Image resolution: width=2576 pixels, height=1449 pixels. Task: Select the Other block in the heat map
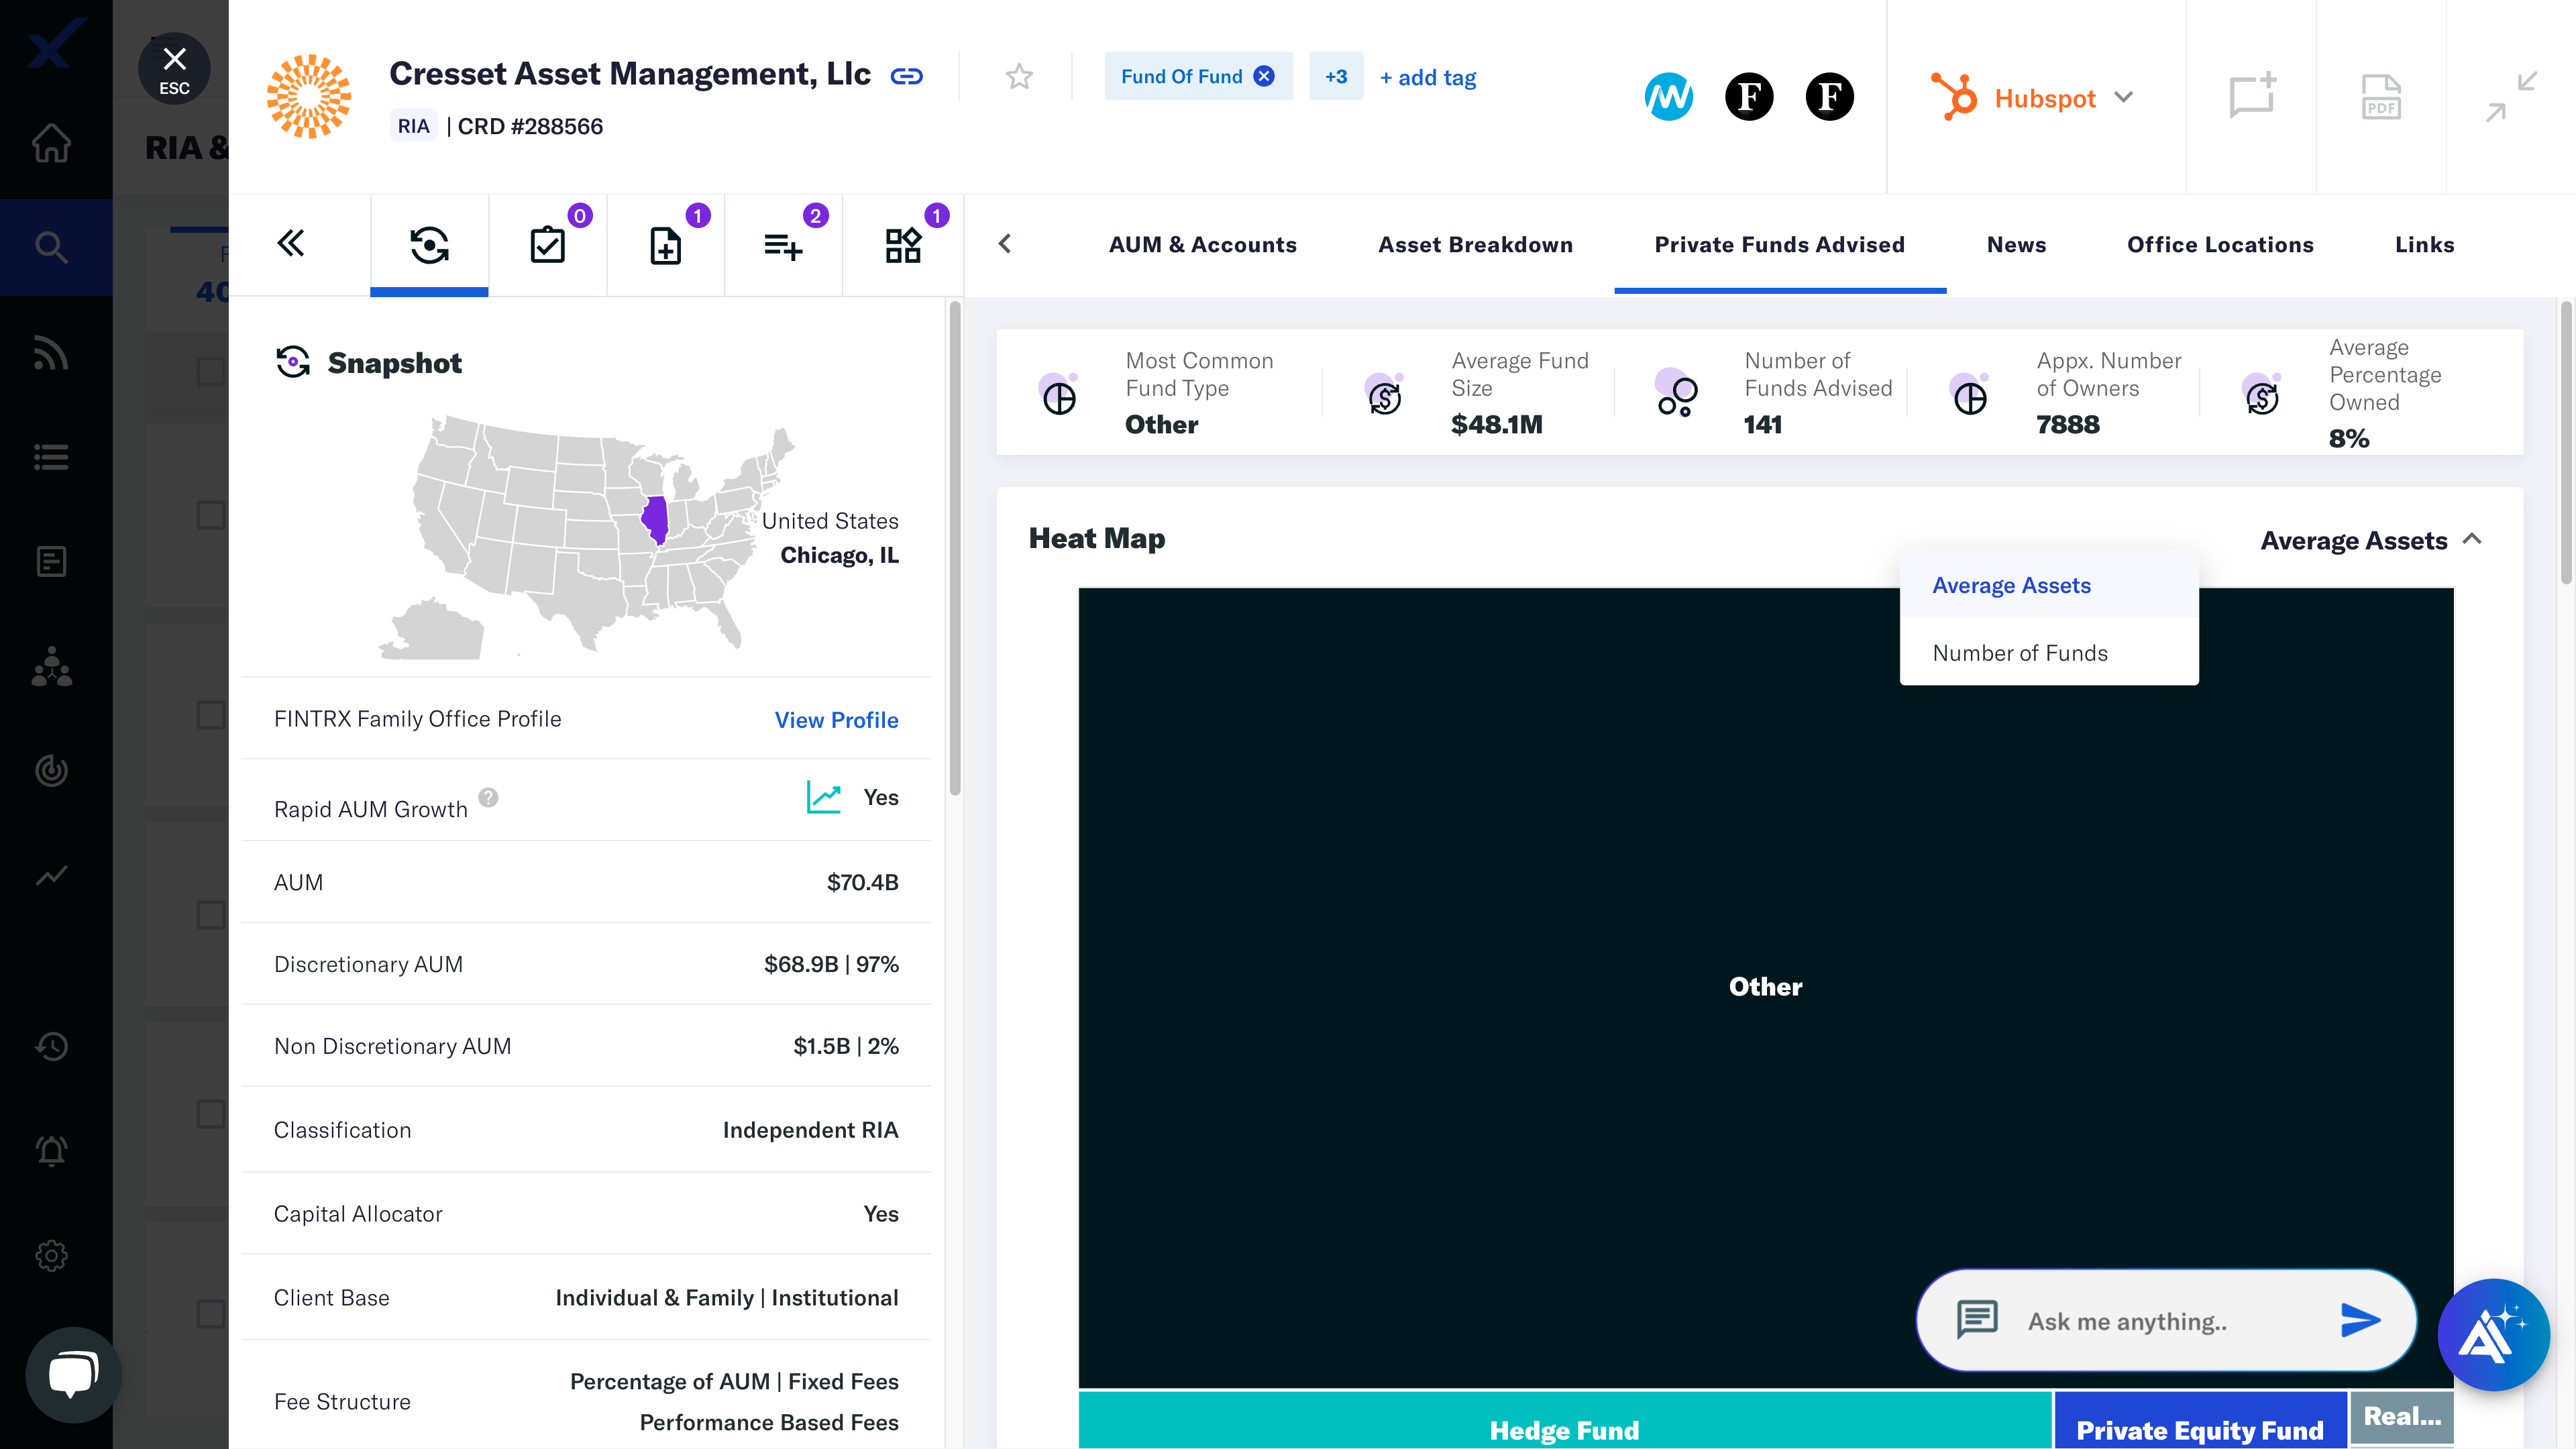pos(1765,986)
